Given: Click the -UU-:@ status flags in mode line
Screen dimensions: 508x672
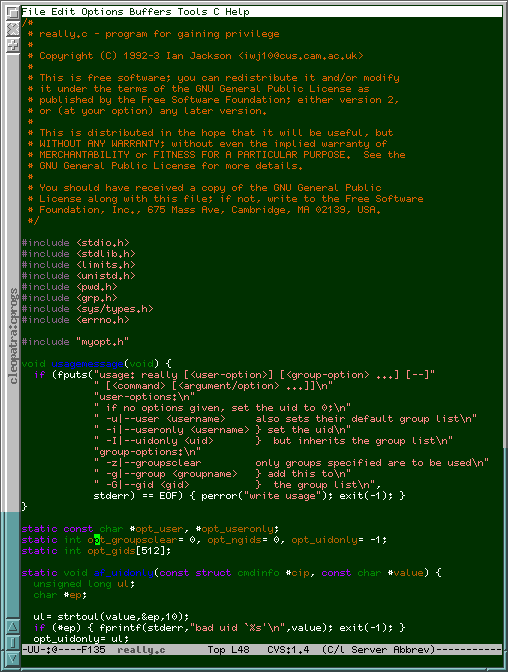Looking at the screenshot, I should click(39, 650).
